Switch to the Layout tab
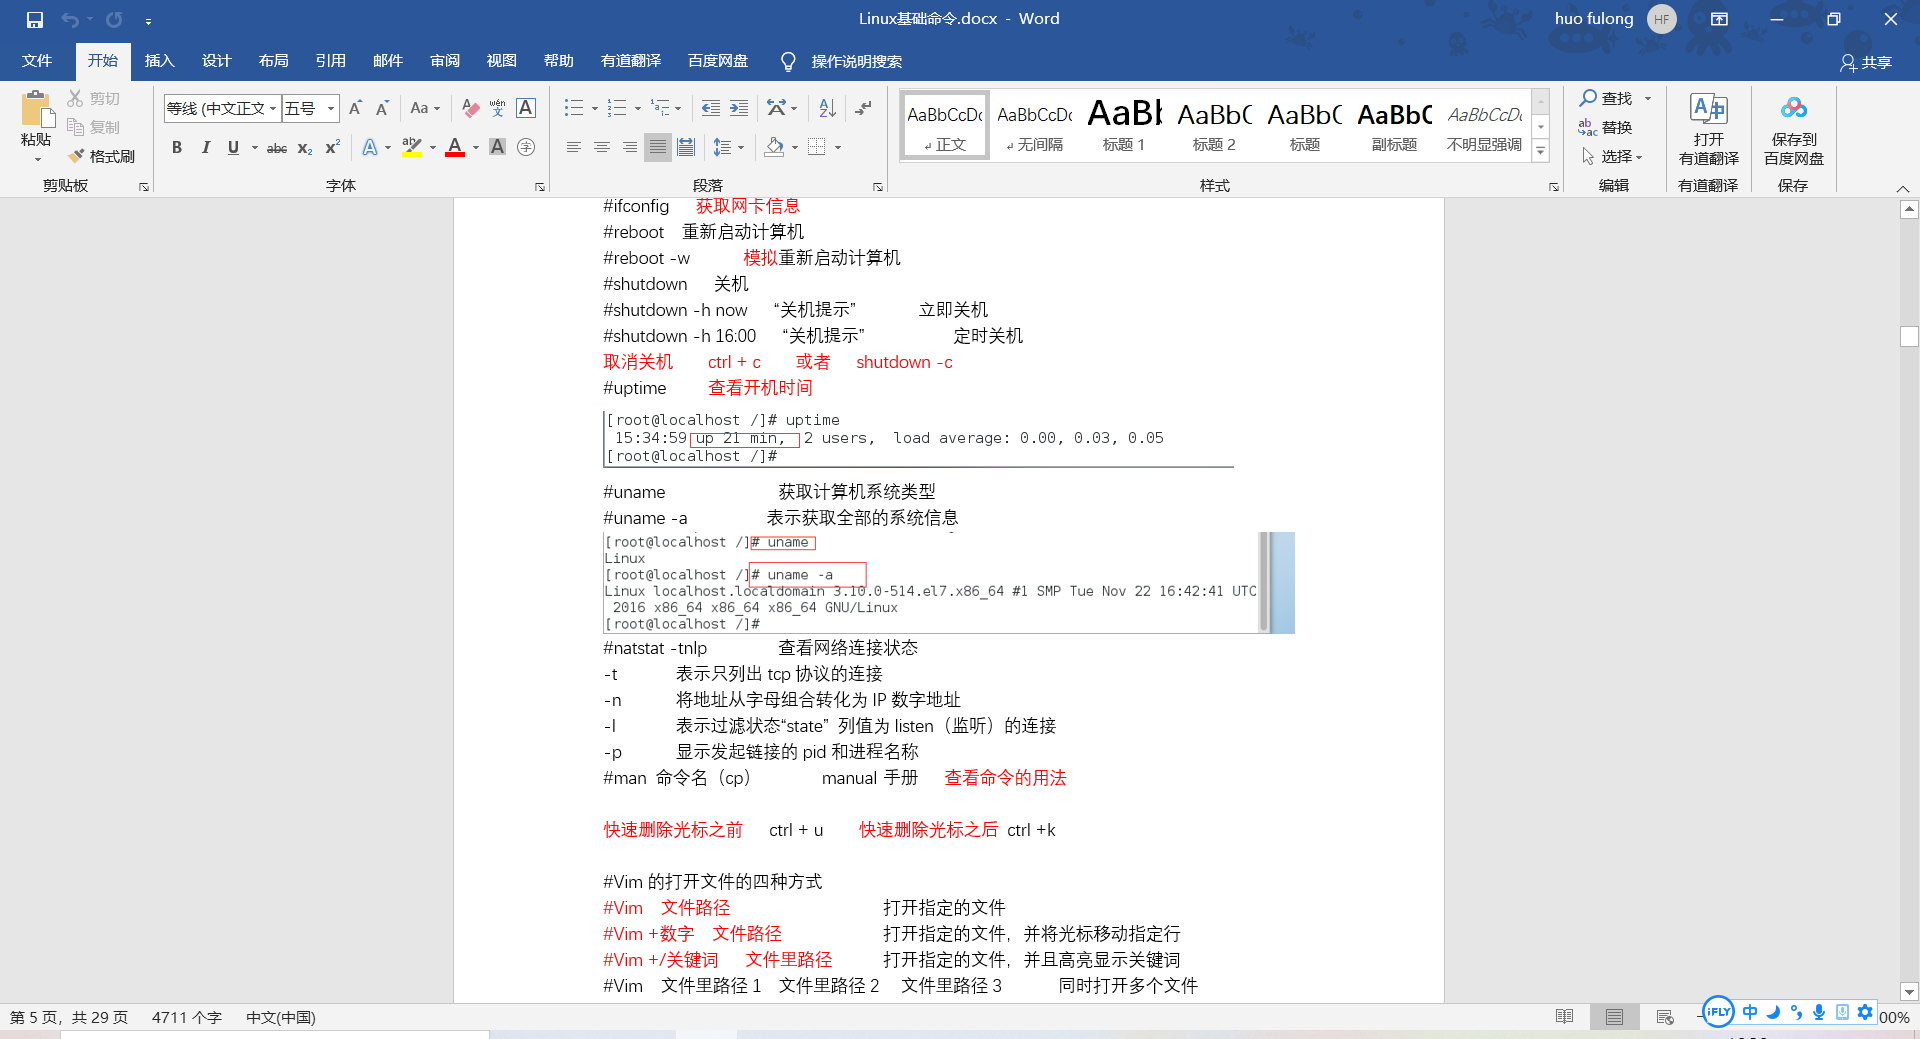 pyautogui.click(x=273, y=61)
